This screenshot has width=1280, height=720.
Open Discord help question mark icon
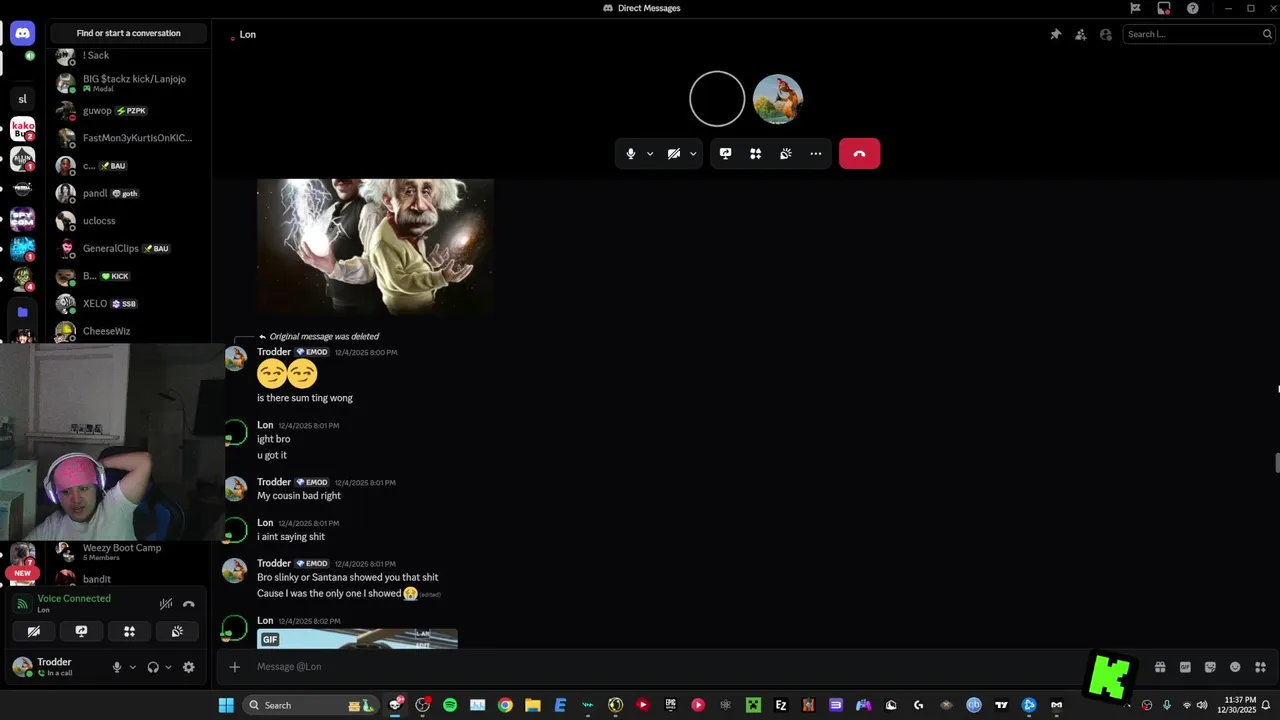tap(1193, 8)
